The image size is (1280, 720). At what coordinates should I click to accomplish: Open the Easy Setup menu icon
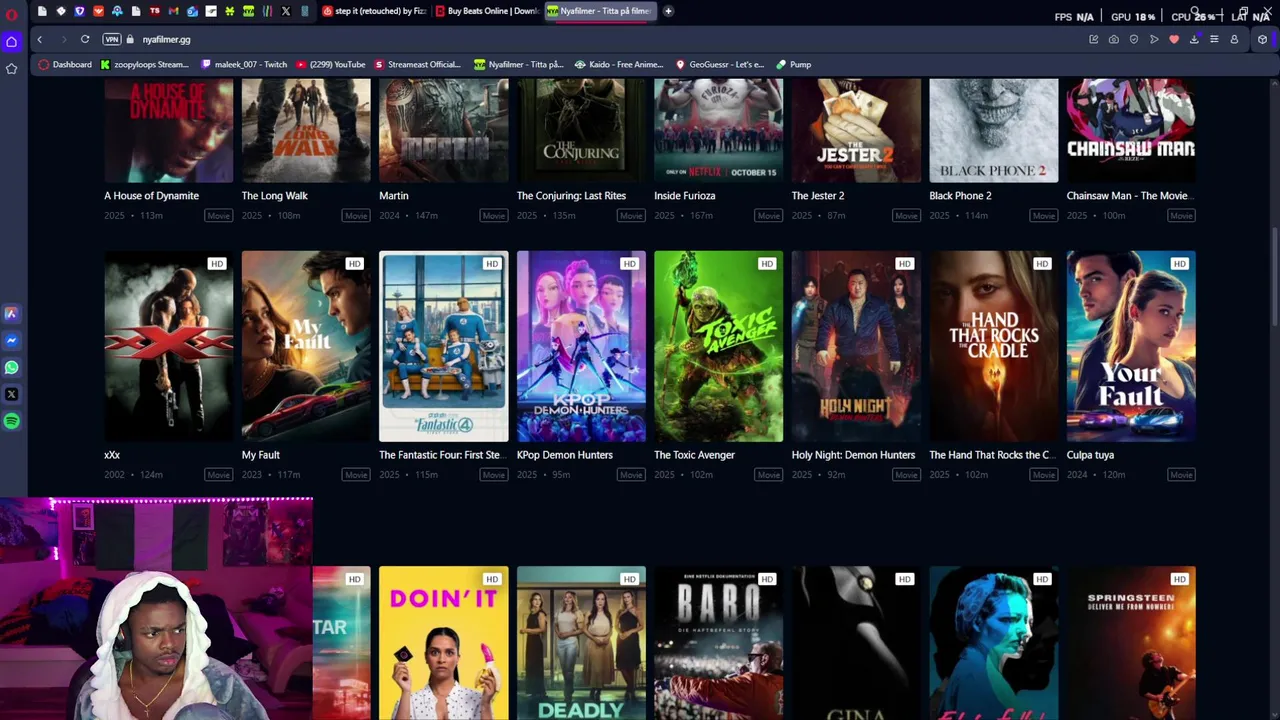(1214, 39)
